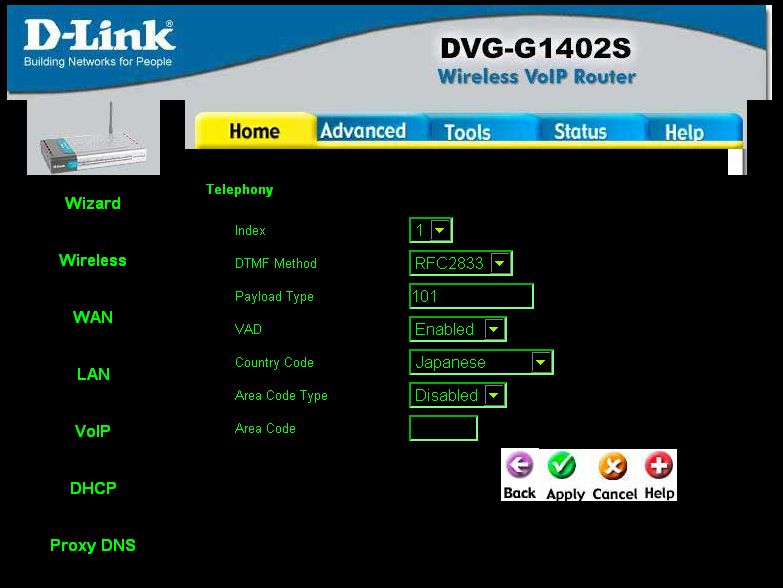783x588 pixels.
Task: Switch to the Home tab
Action: (255, 131)
